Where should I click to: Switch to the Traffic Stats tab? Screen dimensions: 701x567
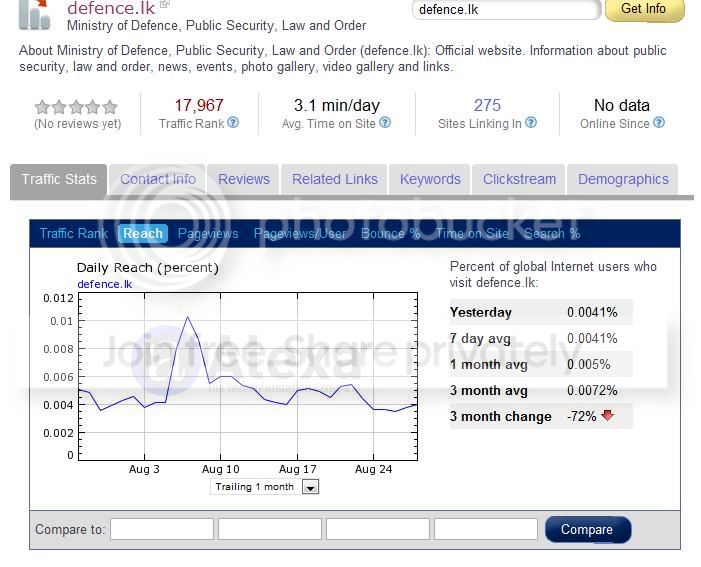pos(59,180)
